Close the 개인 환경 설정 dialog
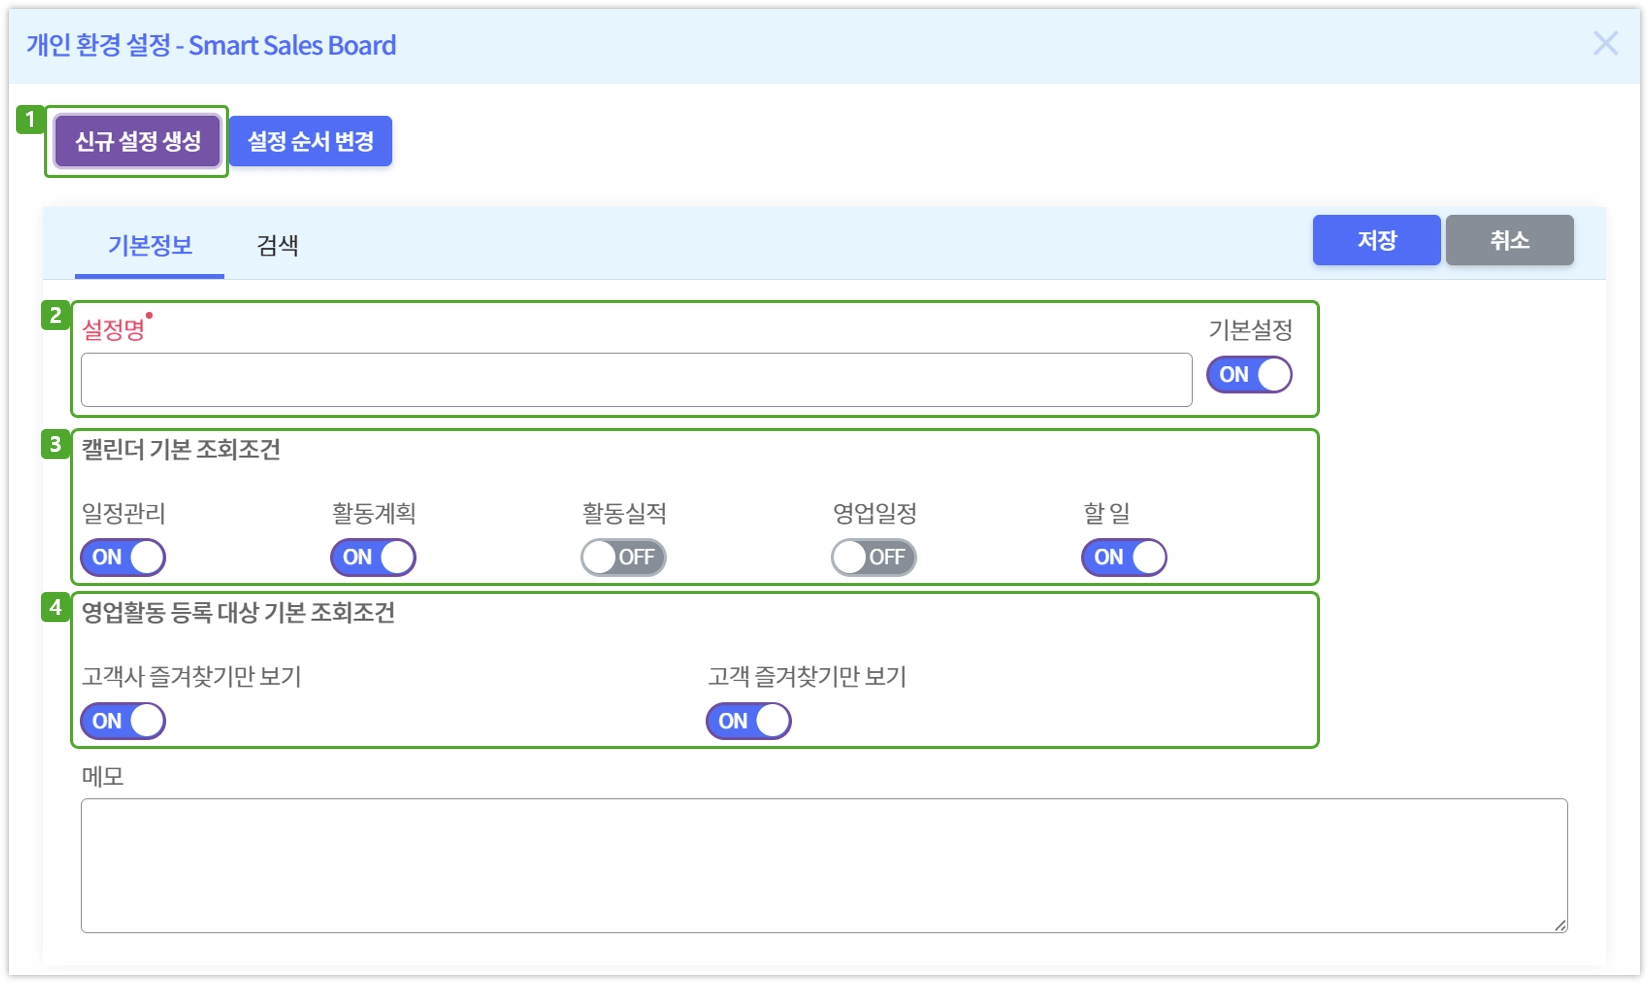This screenshot has height=984, width=1649. click(x=1605, y=43)
